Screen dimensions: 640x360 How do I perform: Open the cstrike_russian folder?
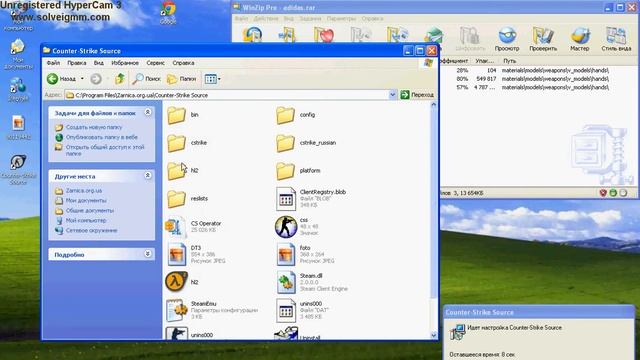click(285, 143)
